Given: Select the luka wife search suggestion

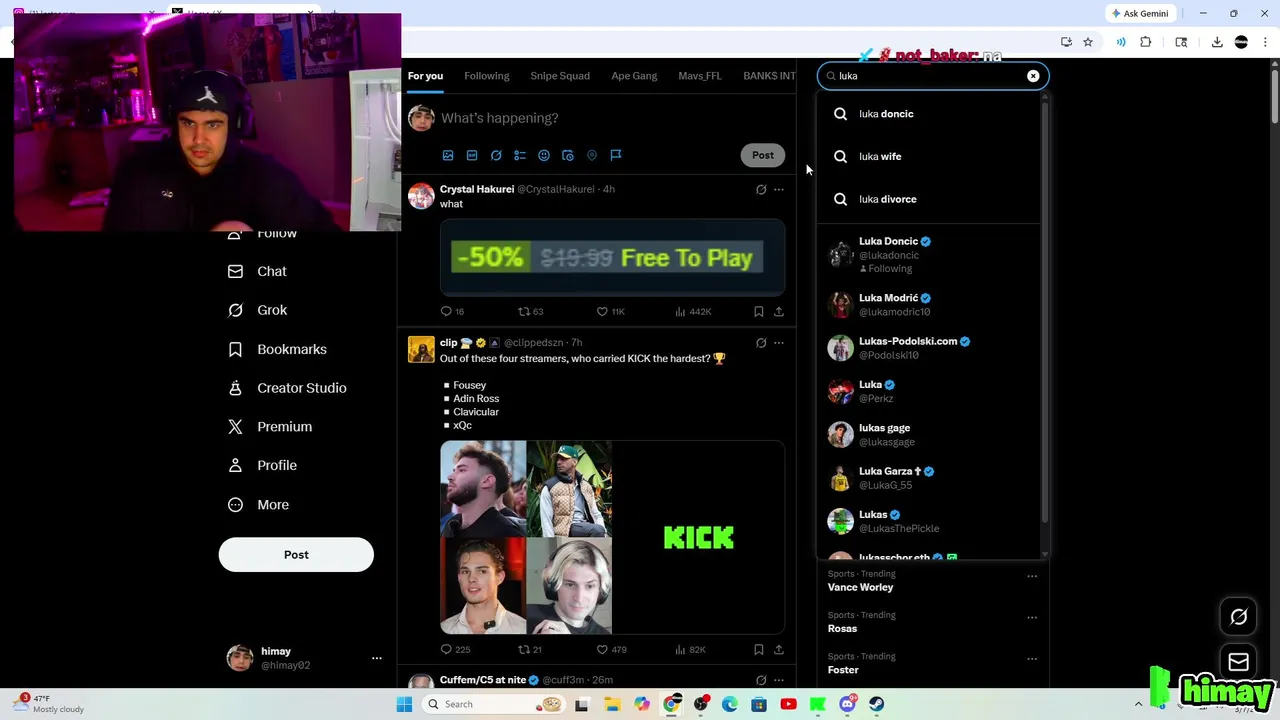Looking at the screenshot, I should (x=930, y=156).
